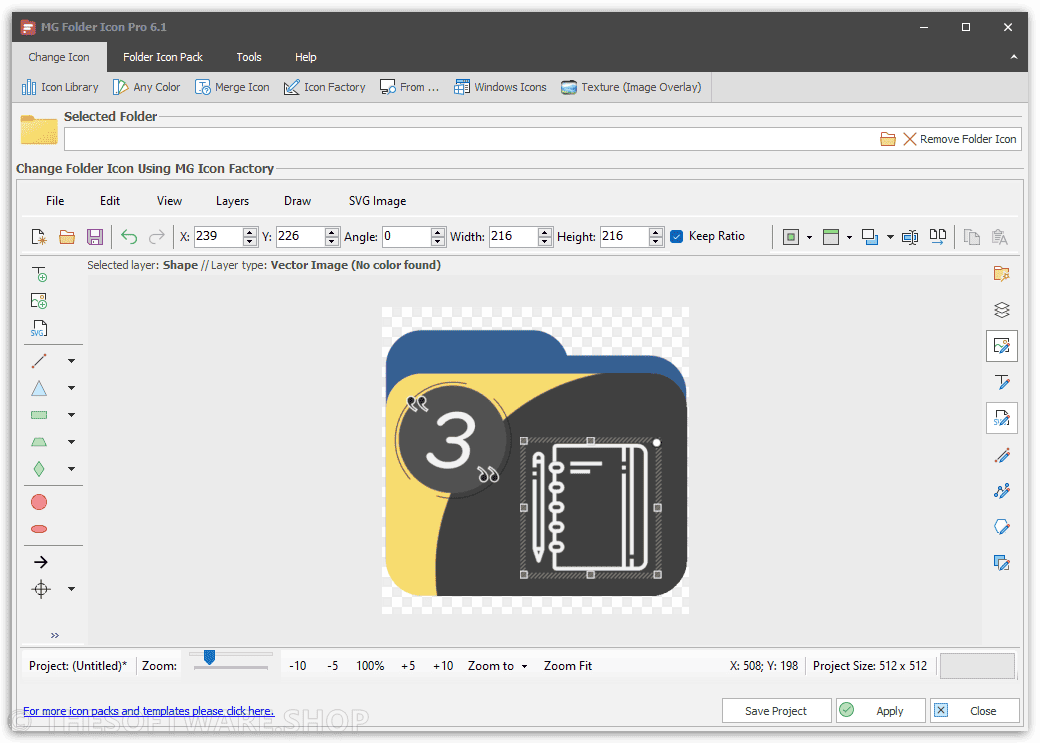Image resolution: width=1040 pixels, height=743 pixels.
Task: Zoom in by +10
Action: click(442, 666)
